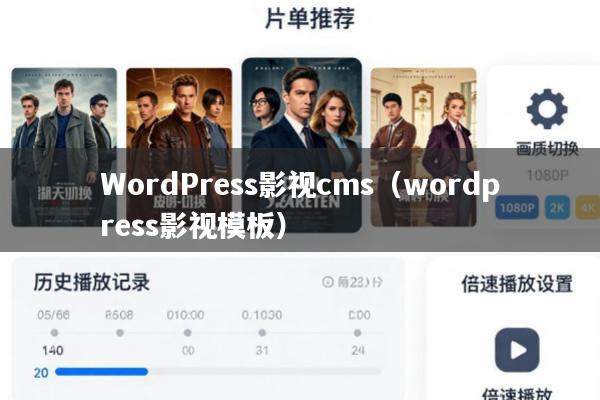Click the 倍速播放设置 heading

click(517, 284)
